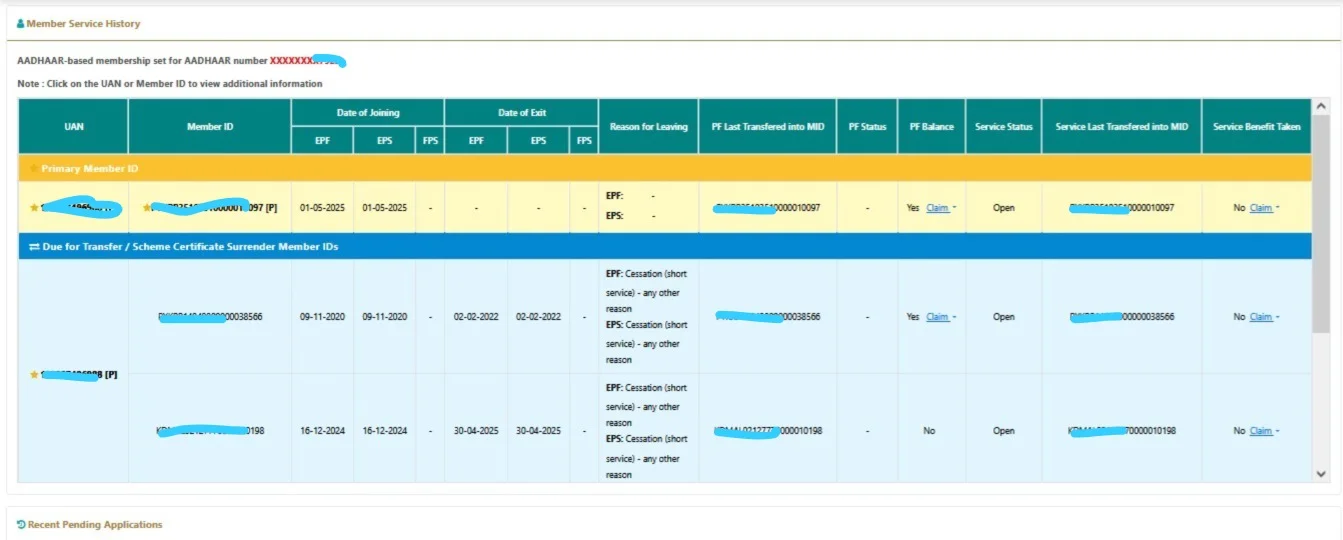
Task: Click the star icon before the primary row Member ID
Action: pos(147,208)
